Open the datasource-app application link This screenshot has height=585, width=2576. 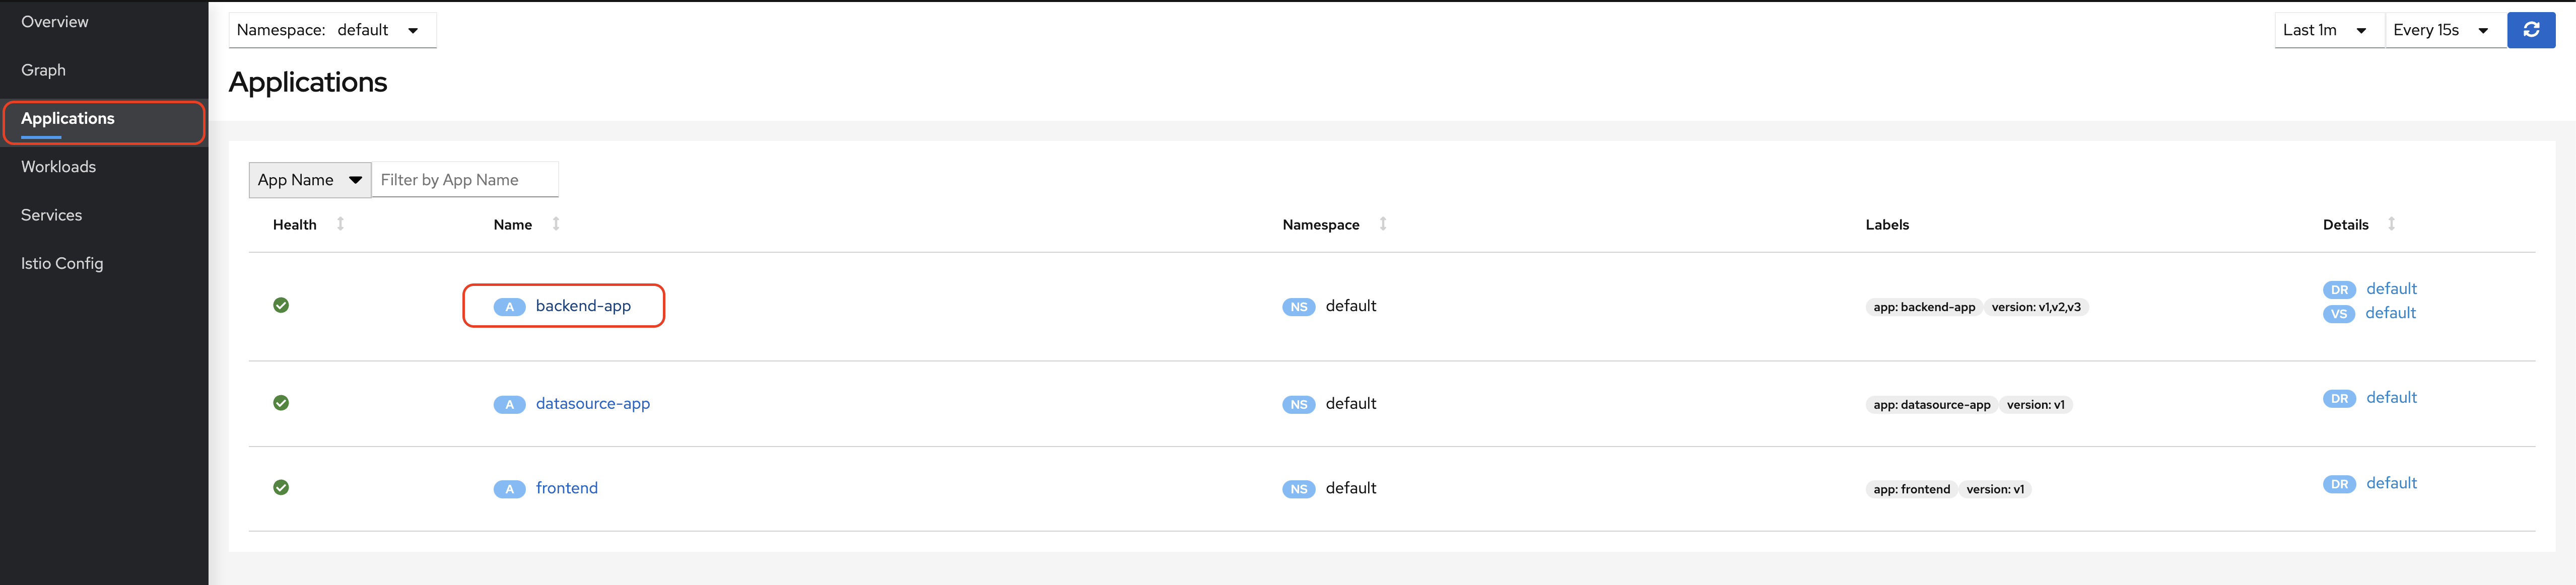pos(592,404)
